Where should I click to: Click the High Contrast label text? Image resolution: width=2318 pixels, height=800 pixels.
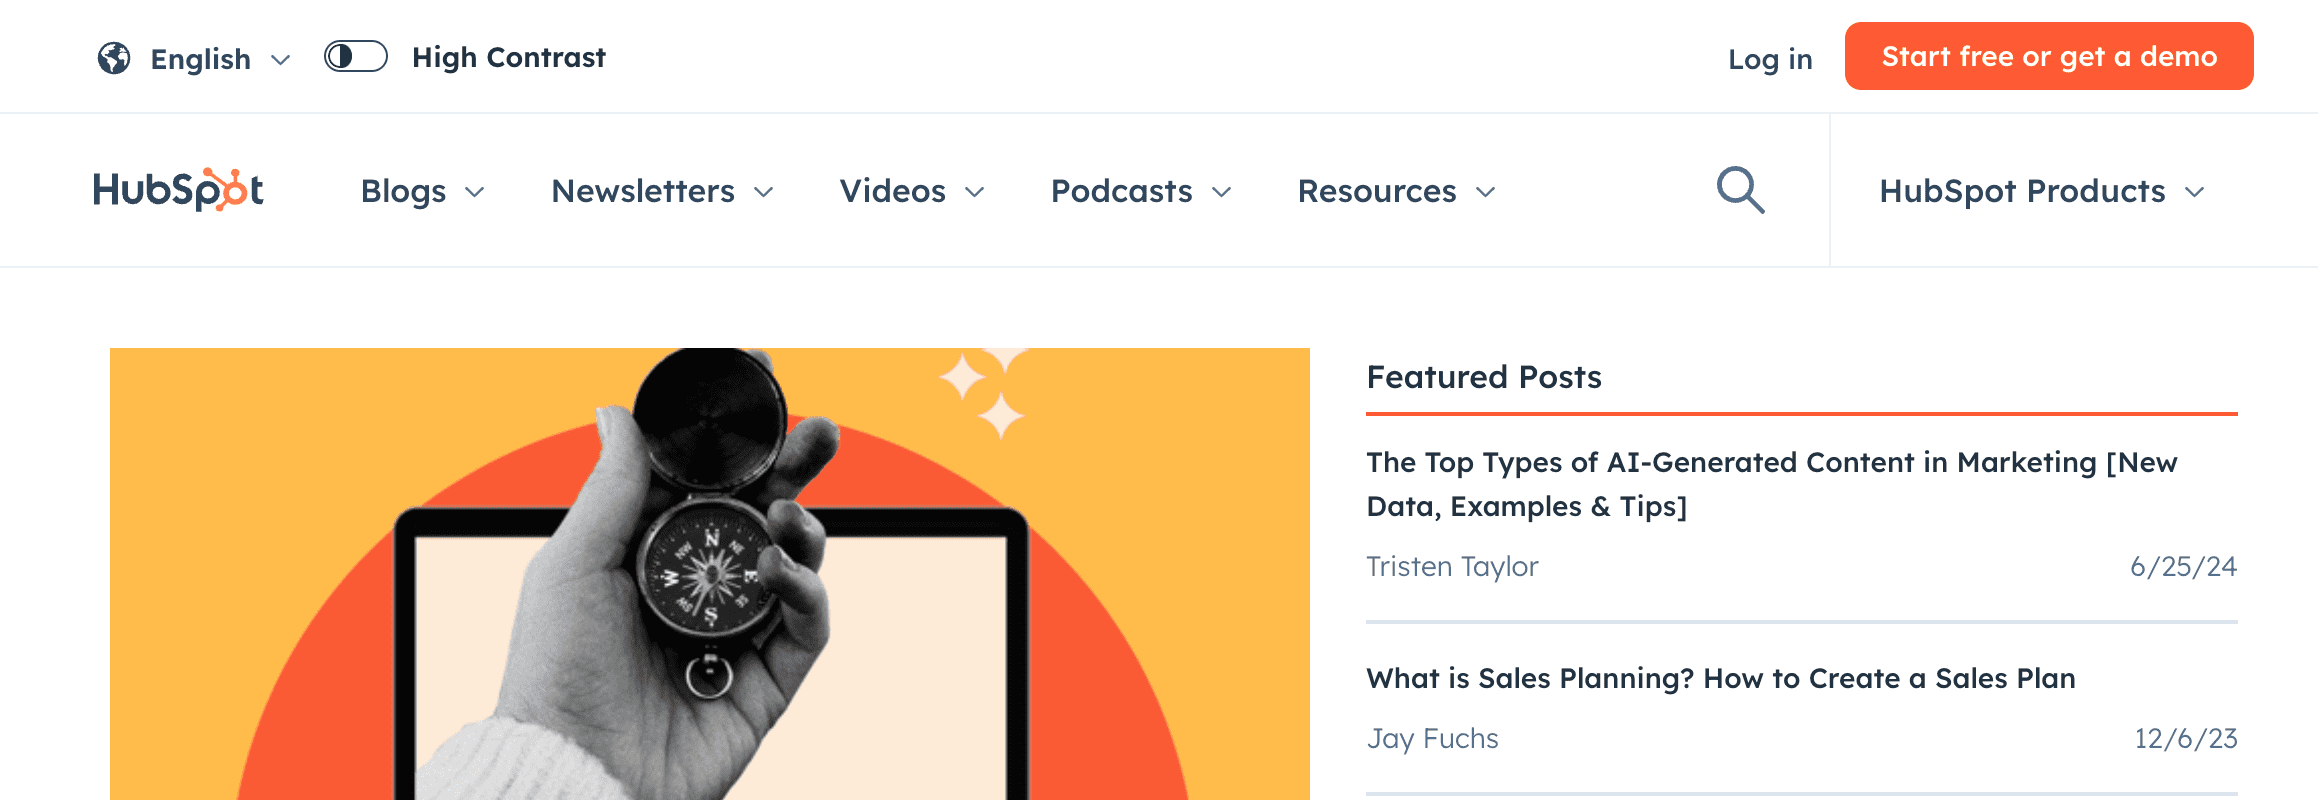coord(508,57)
